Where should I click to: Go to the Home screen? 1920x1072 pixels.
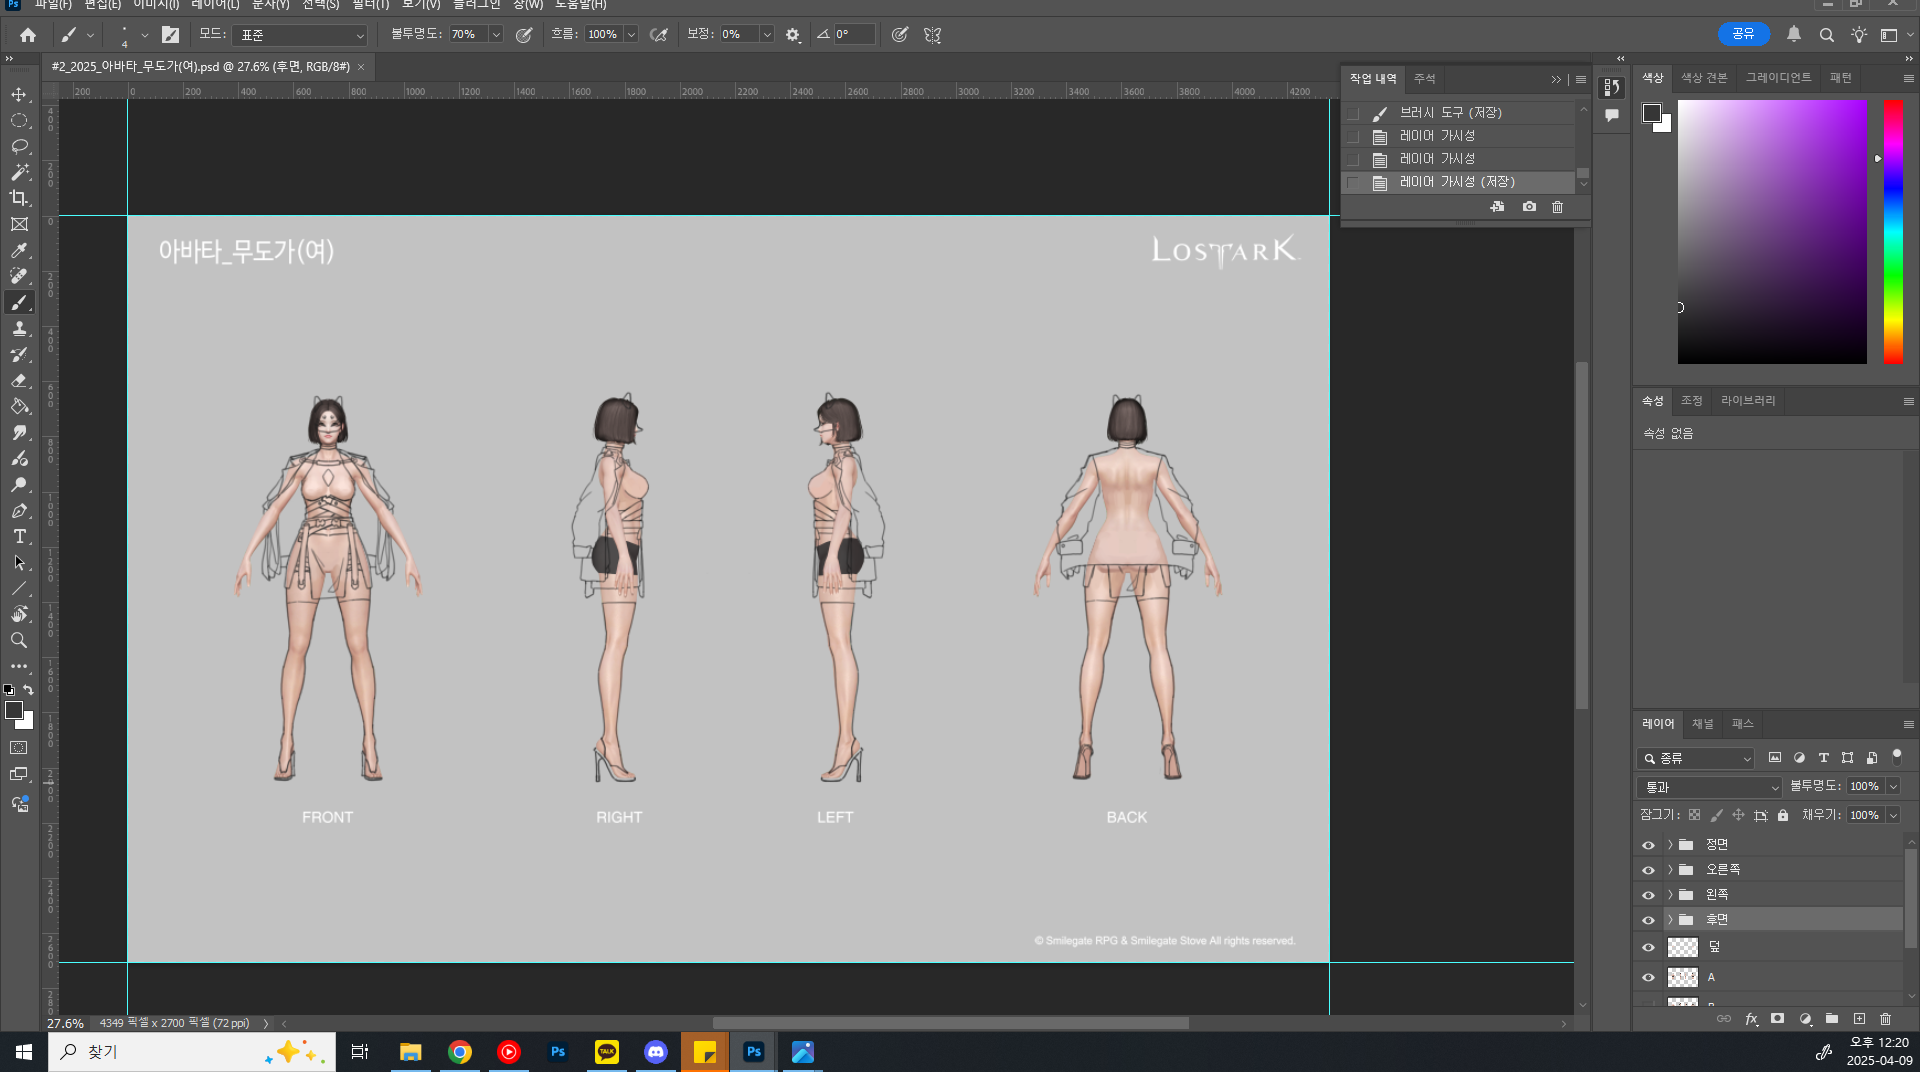(28, 35)
